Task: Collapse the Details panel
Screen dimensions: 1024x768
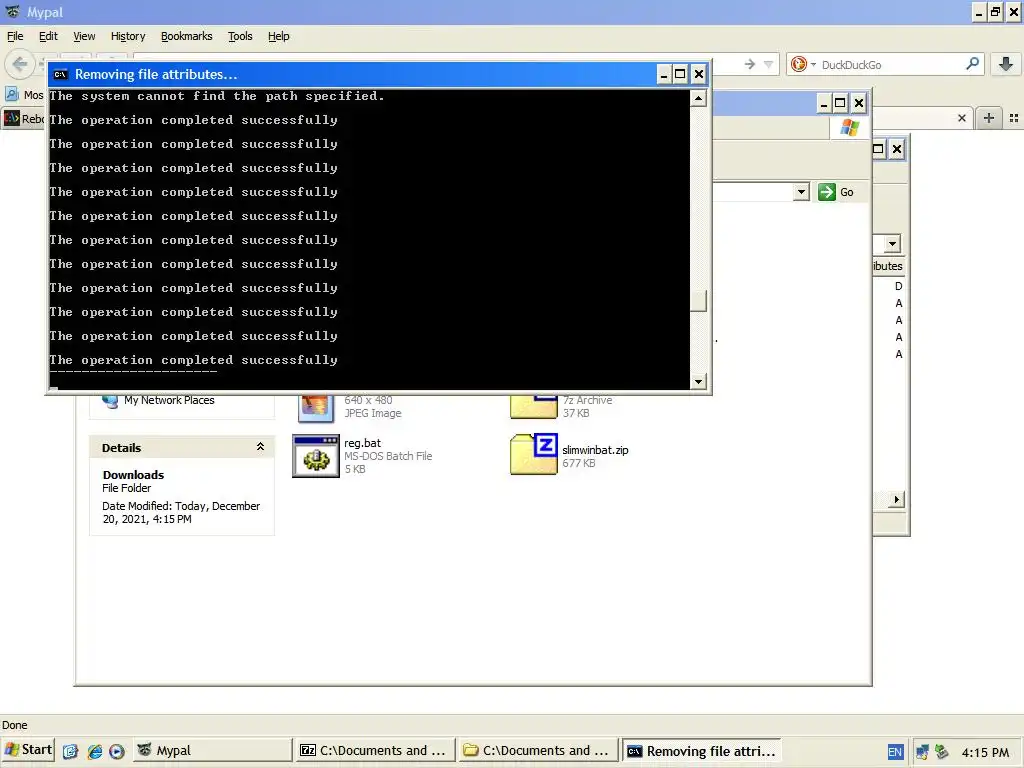Action: pyautogui.click(x=260, y=447)
